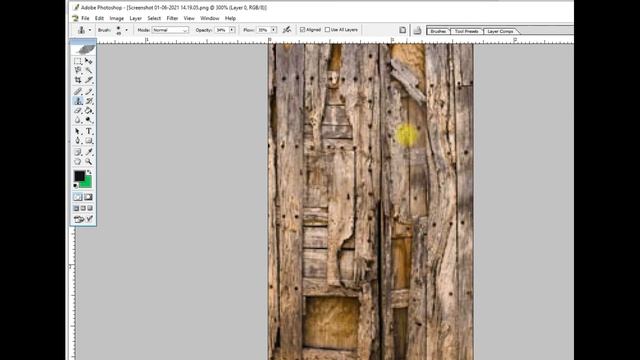Select the Lasso tool

tap(78, 71)
